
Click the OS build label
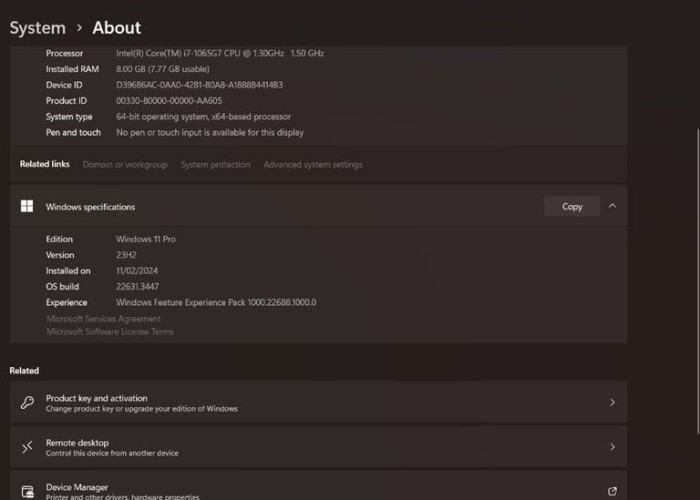[x=62, y=287]
